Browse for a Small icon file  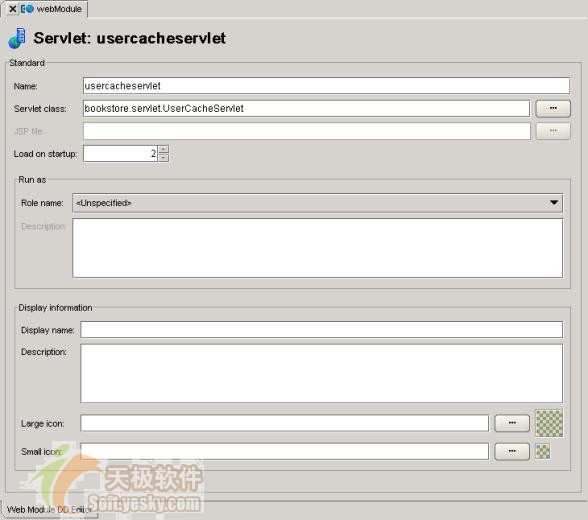(512, 451)
